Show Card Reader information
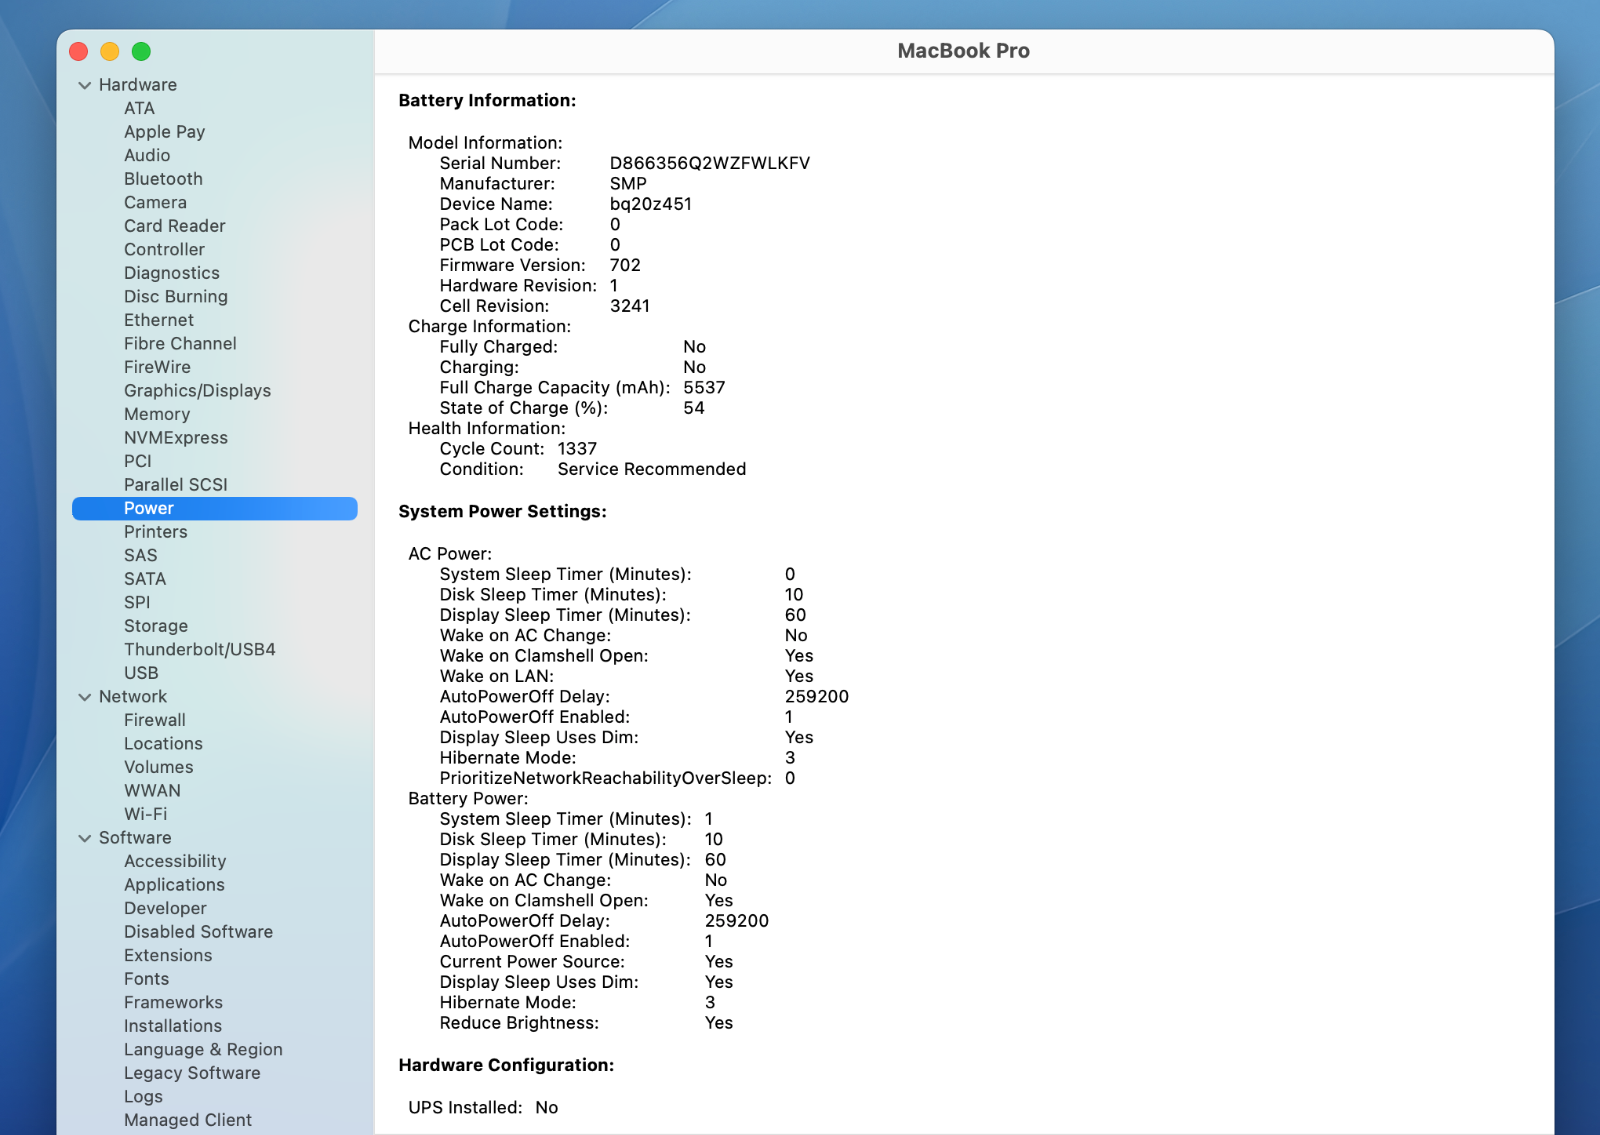The width and height of the screenshot is (1600, 1135). click(174, 226)
